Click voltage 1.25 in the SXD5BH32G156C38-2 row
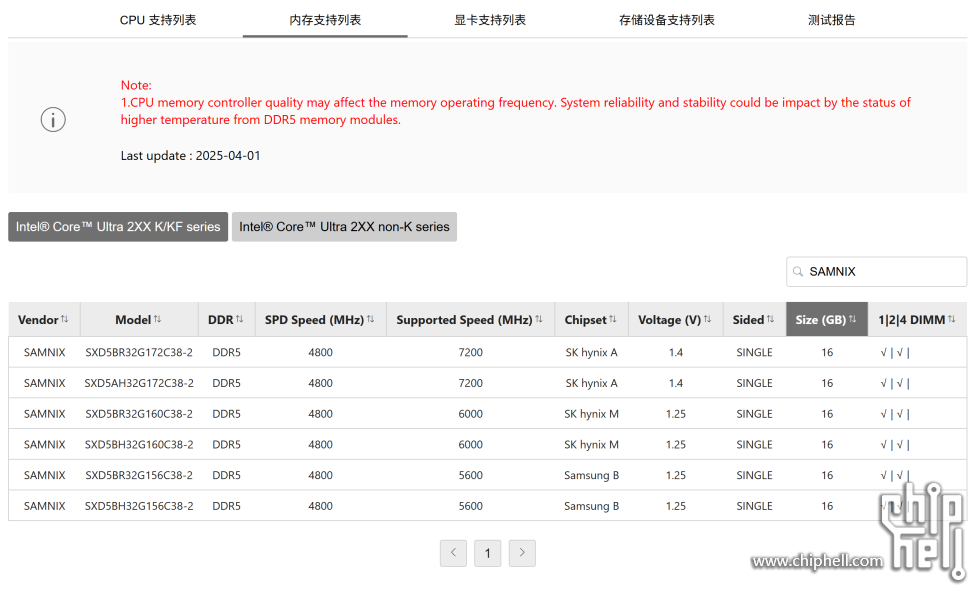 click(x=676, y=506)
